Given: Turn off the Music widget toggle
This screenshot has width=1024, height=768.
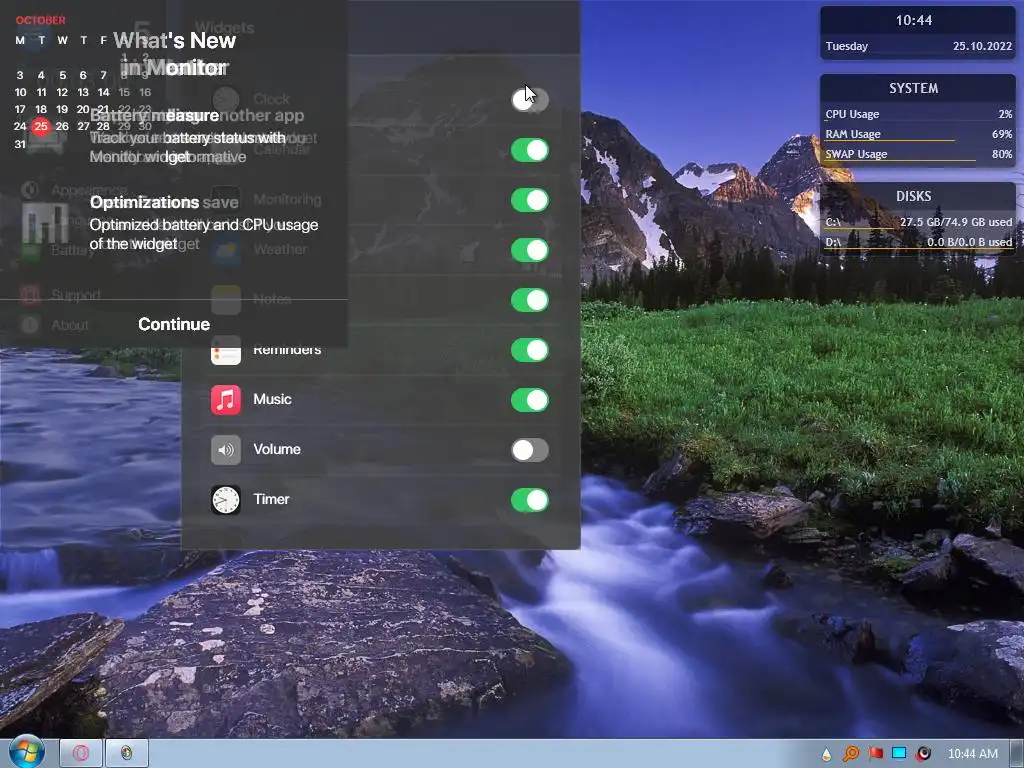Looking at the screenshot, I should (530, 400).
